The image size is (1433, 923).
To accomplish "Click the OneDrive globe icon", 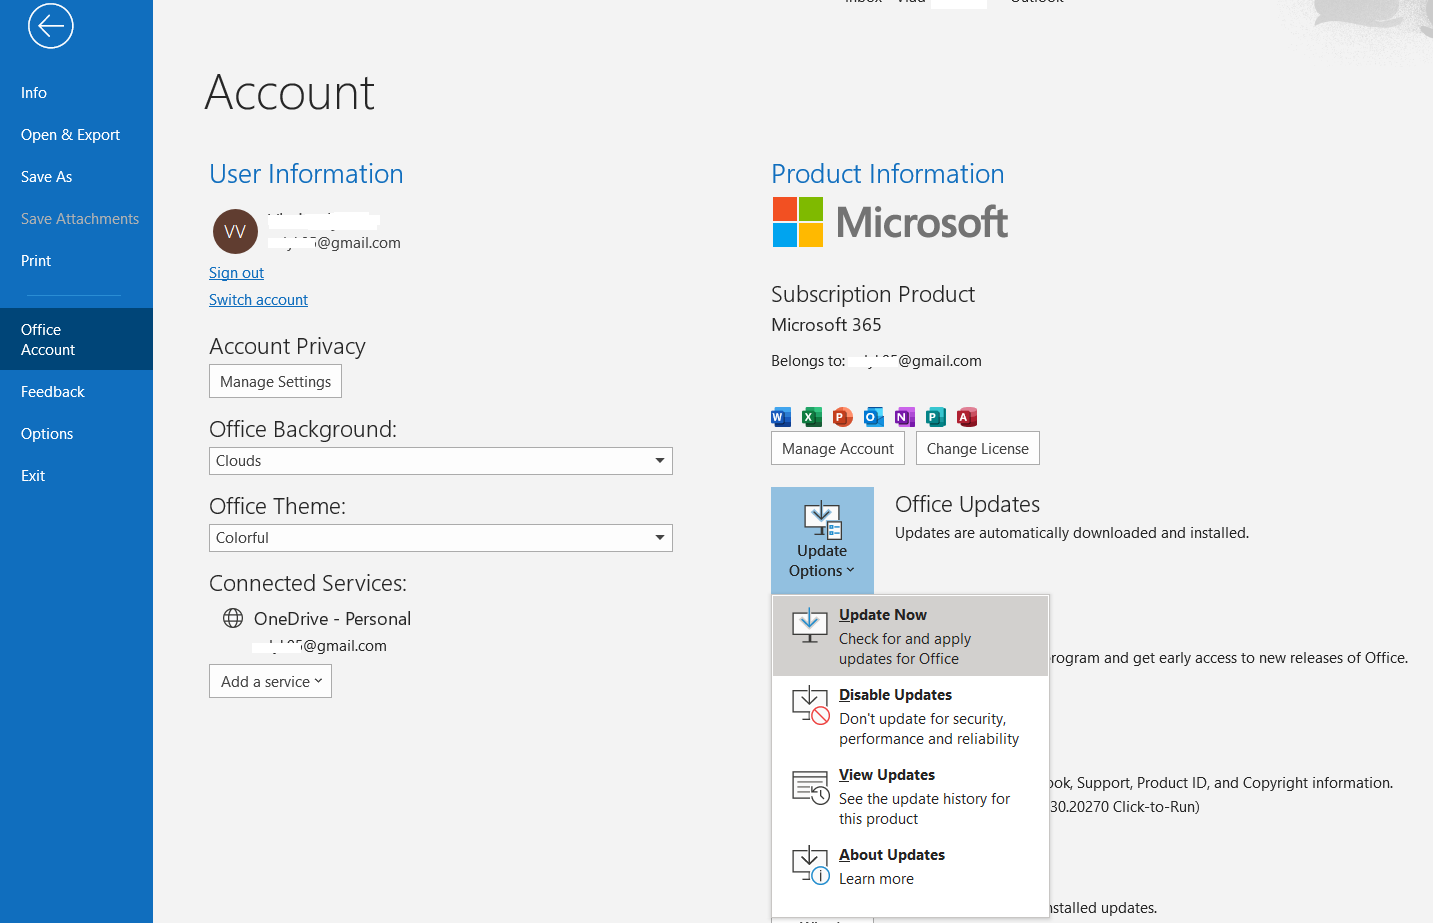I will [233, 618].
